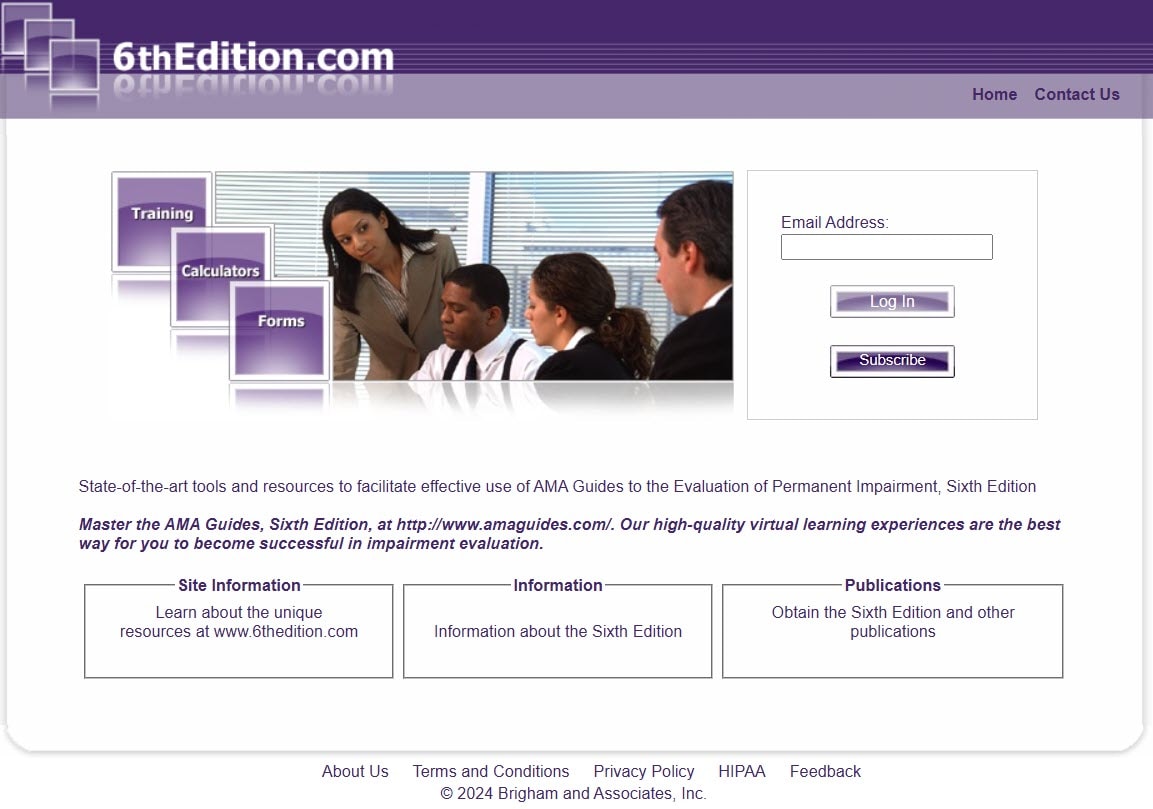Select the Training tile
Image resolution: width=1153 pixels, height=809 pixels.
coord(162,221)
